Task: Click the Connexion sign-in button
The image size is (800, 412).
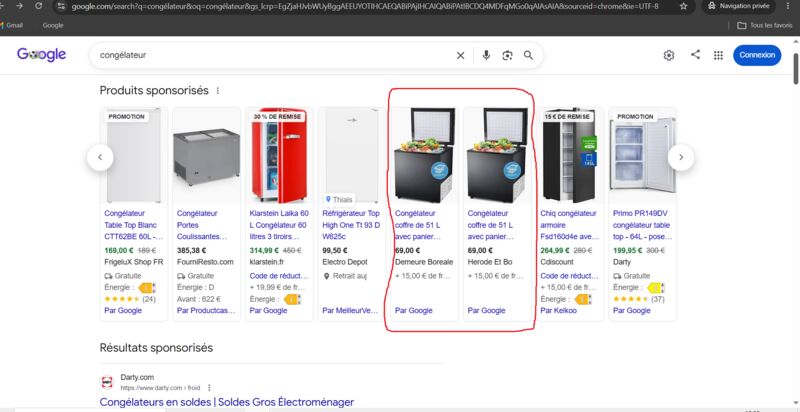Action: pyautogui.click(x=757, y=55)
